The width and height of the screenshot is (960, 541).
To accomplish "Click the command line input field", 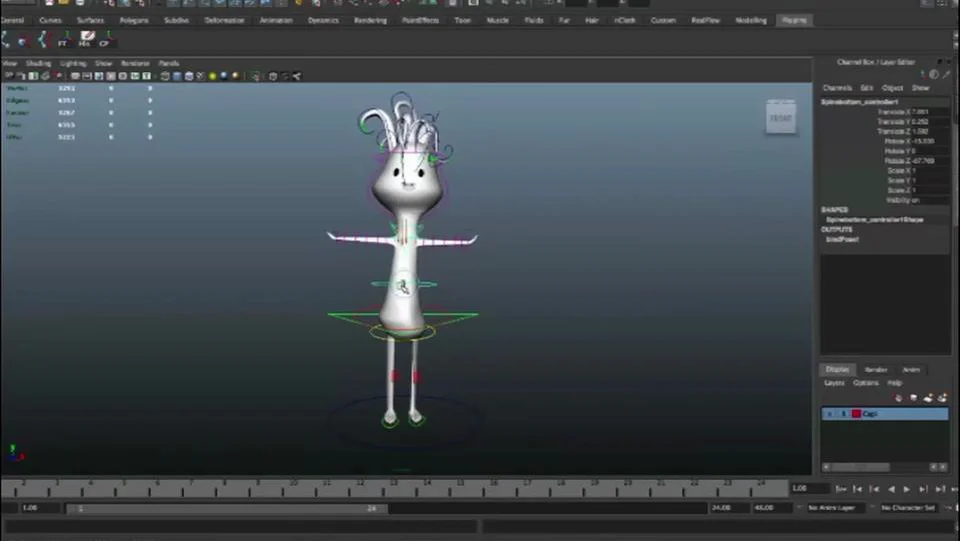I will pos(240,526).
